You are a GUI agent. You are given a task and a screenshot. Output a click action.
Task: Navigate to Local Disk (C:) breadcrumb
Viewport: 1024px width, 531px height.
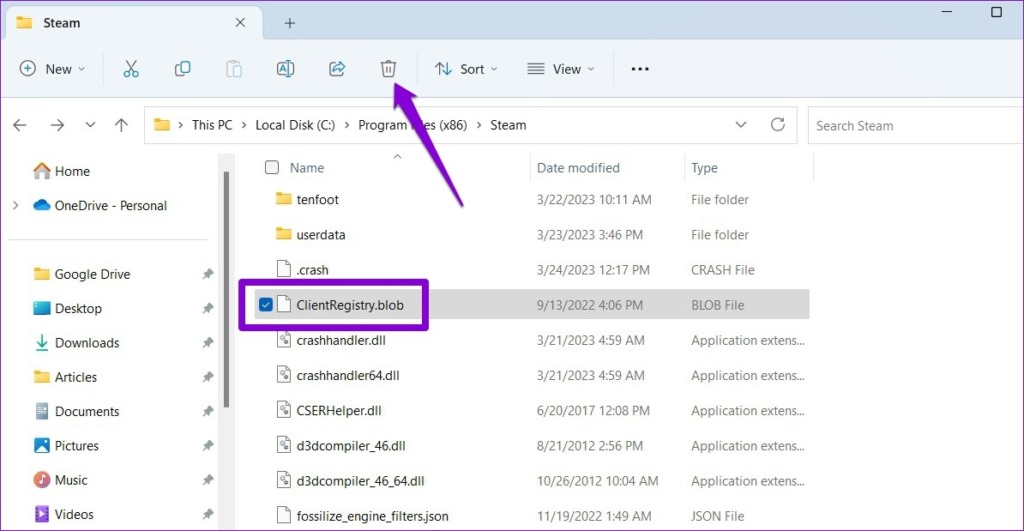tap(295, 125)
